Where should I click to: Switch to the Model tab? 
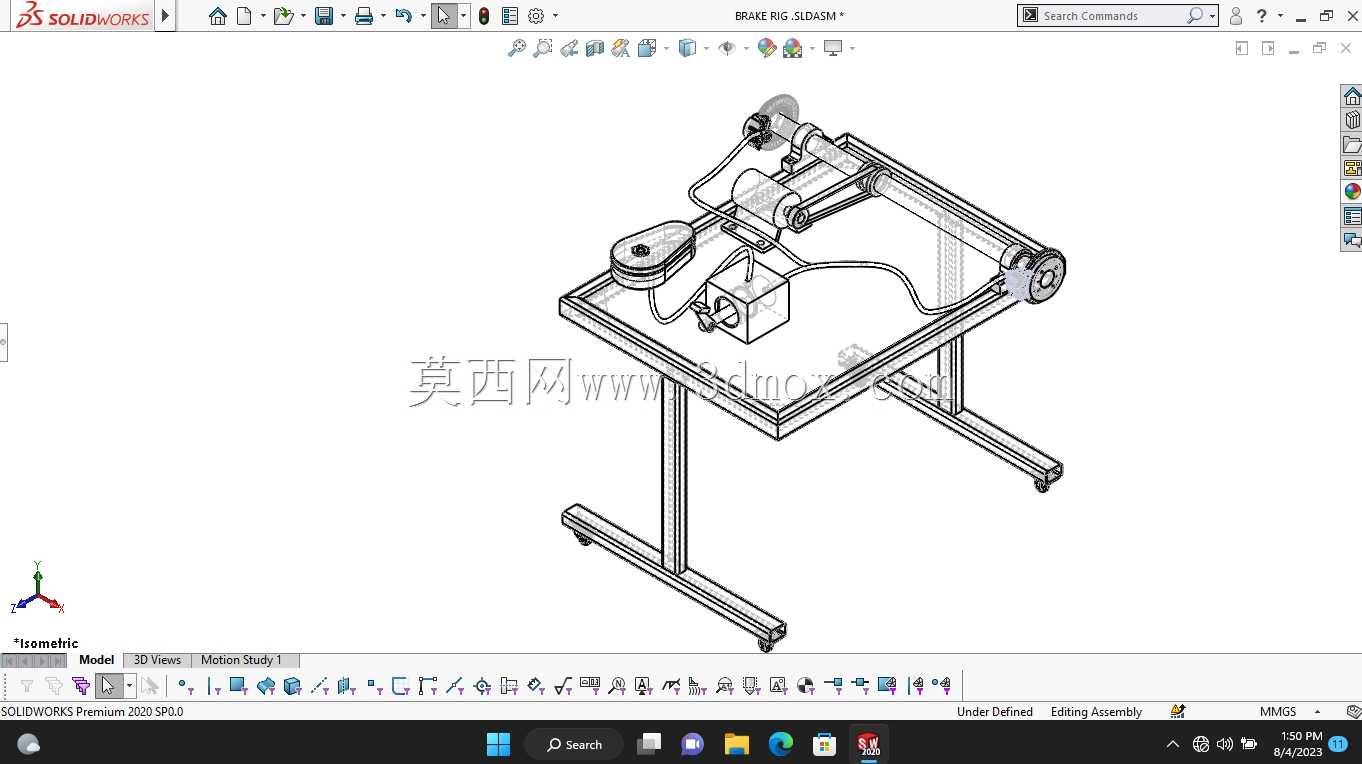coord(97,660)
